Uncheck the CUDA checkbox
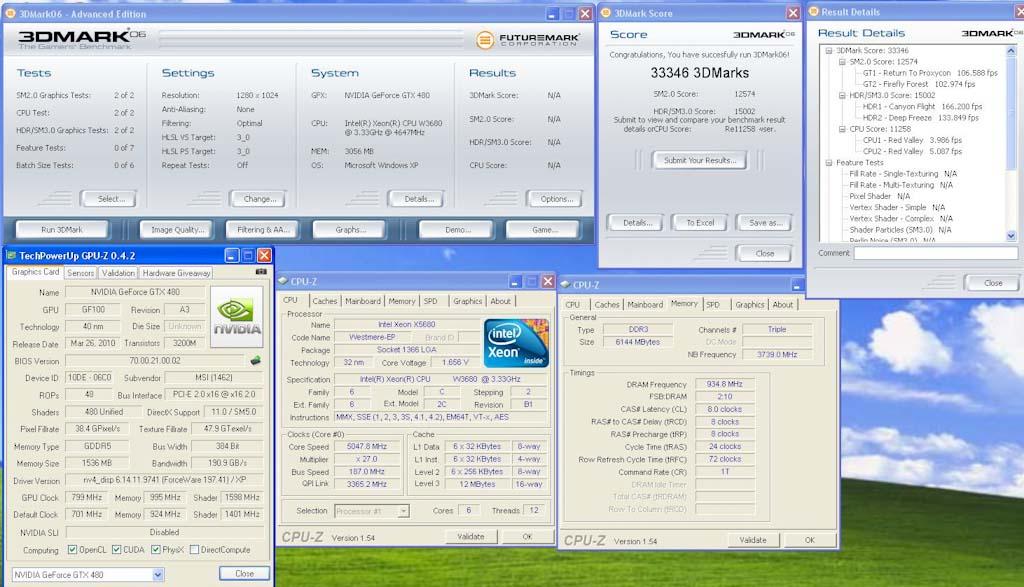 116,550
